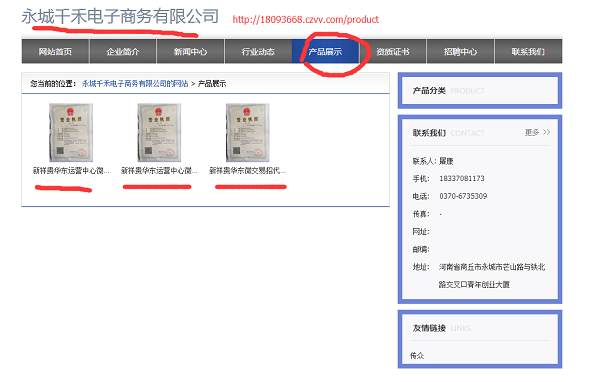Open the 行业动态 section

[x=258, y=51]
